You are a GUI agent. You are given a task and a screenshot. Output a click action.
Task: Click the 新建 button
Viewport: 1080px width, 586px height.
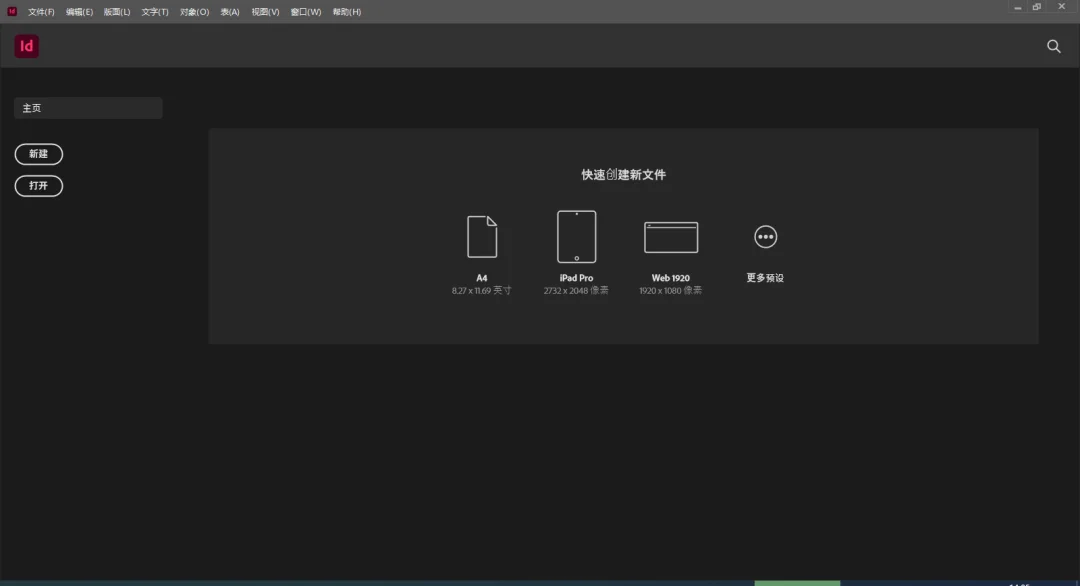[x=39, y=154]
